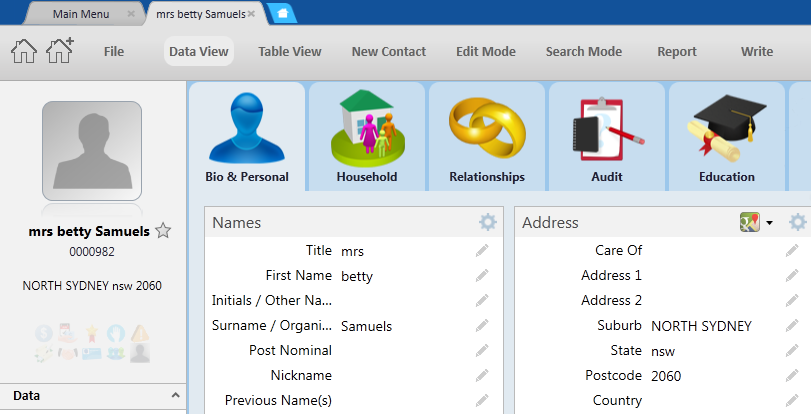Edit the First Name field pencil
The width and height of the screenshot is (811, 414).
tap(482, 275)
